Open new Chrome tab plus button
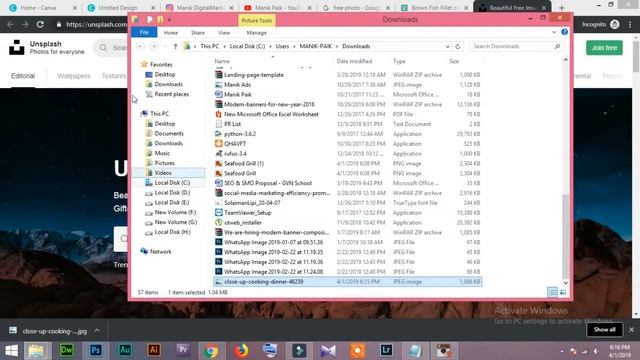This screenshot has height=360, width=640. [562, 8]
